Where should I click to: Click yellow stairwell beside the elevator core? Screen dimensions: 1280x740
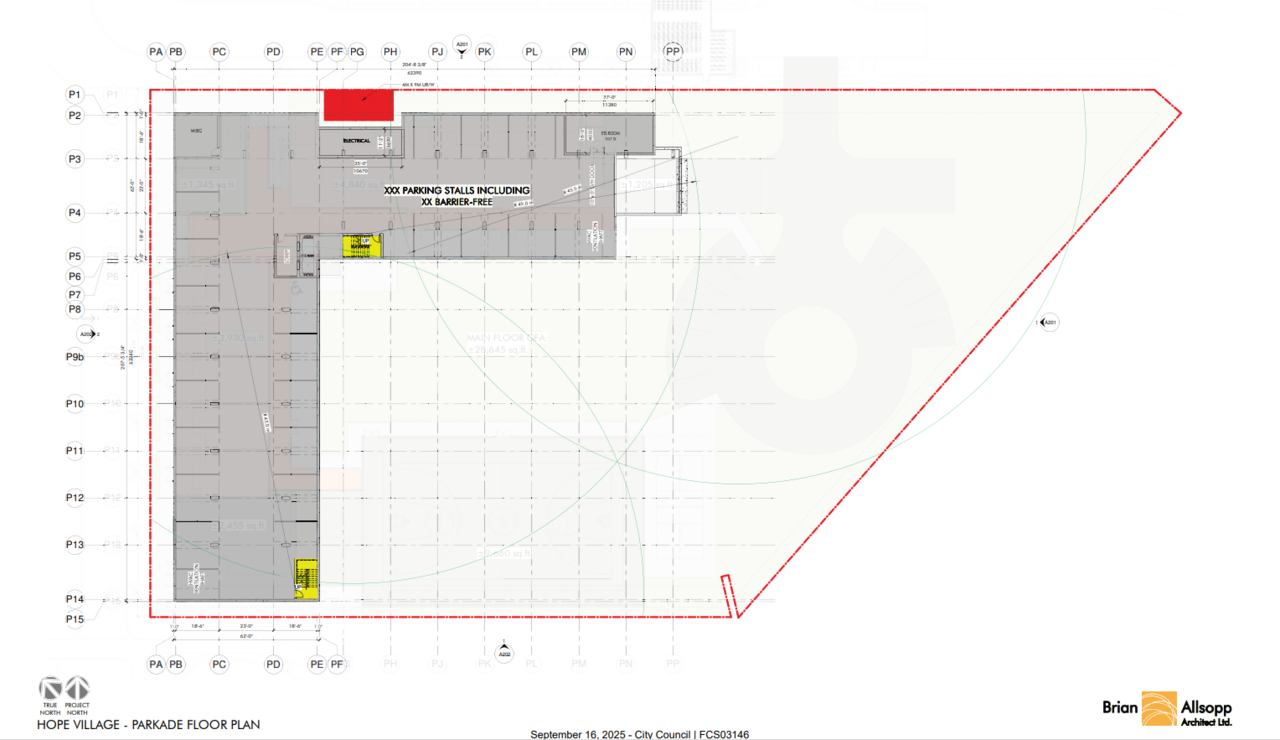coord(356,246)
